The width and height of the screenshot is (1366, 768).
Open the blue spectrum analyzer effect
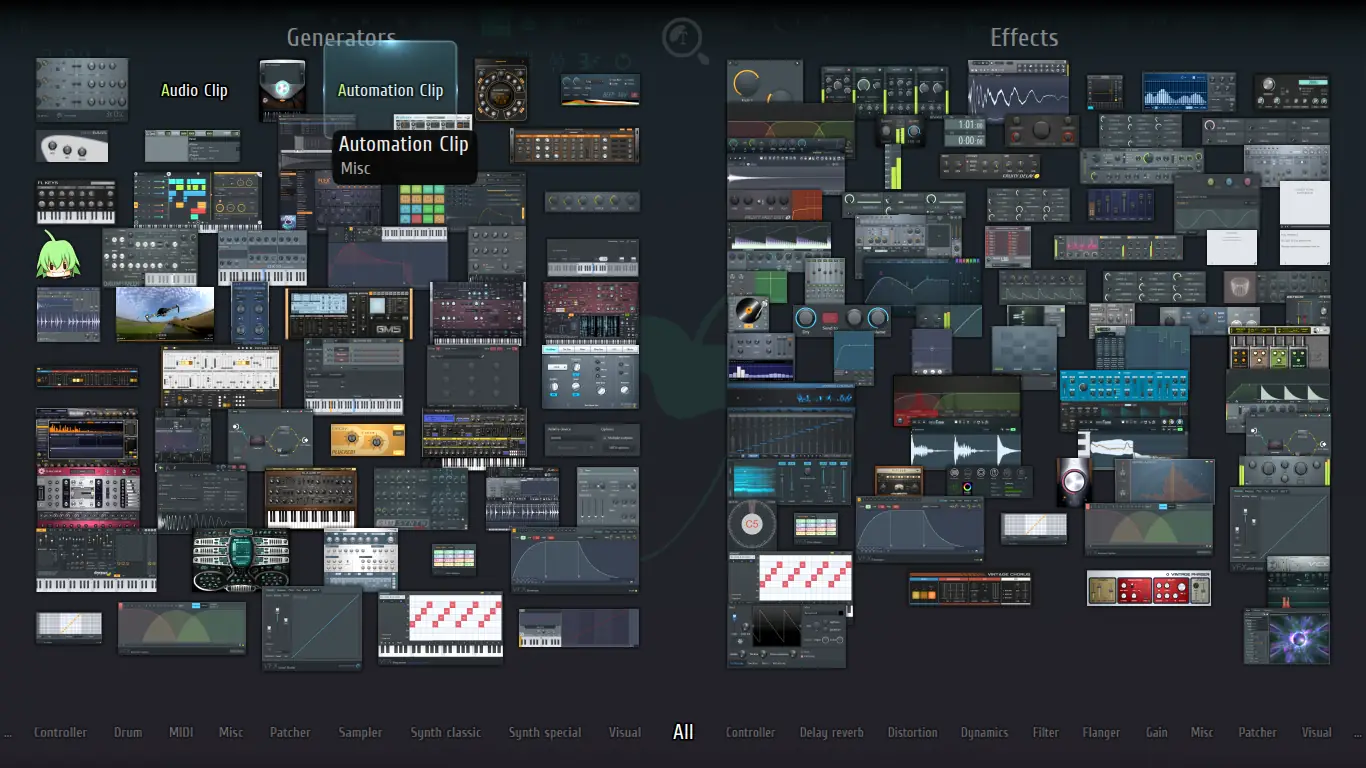1189,92
